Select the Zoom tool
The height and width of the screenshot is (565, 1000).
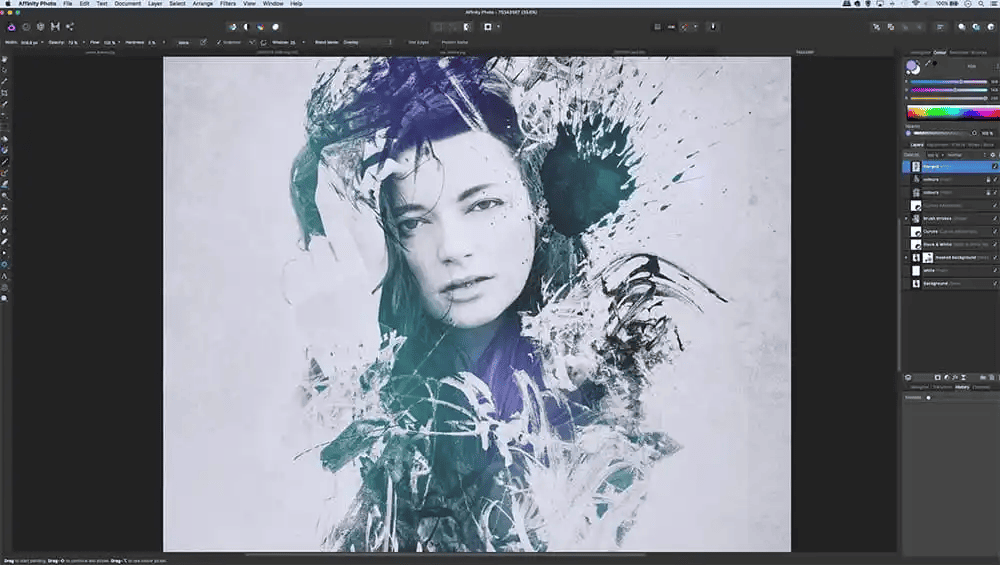coord(4,298)
